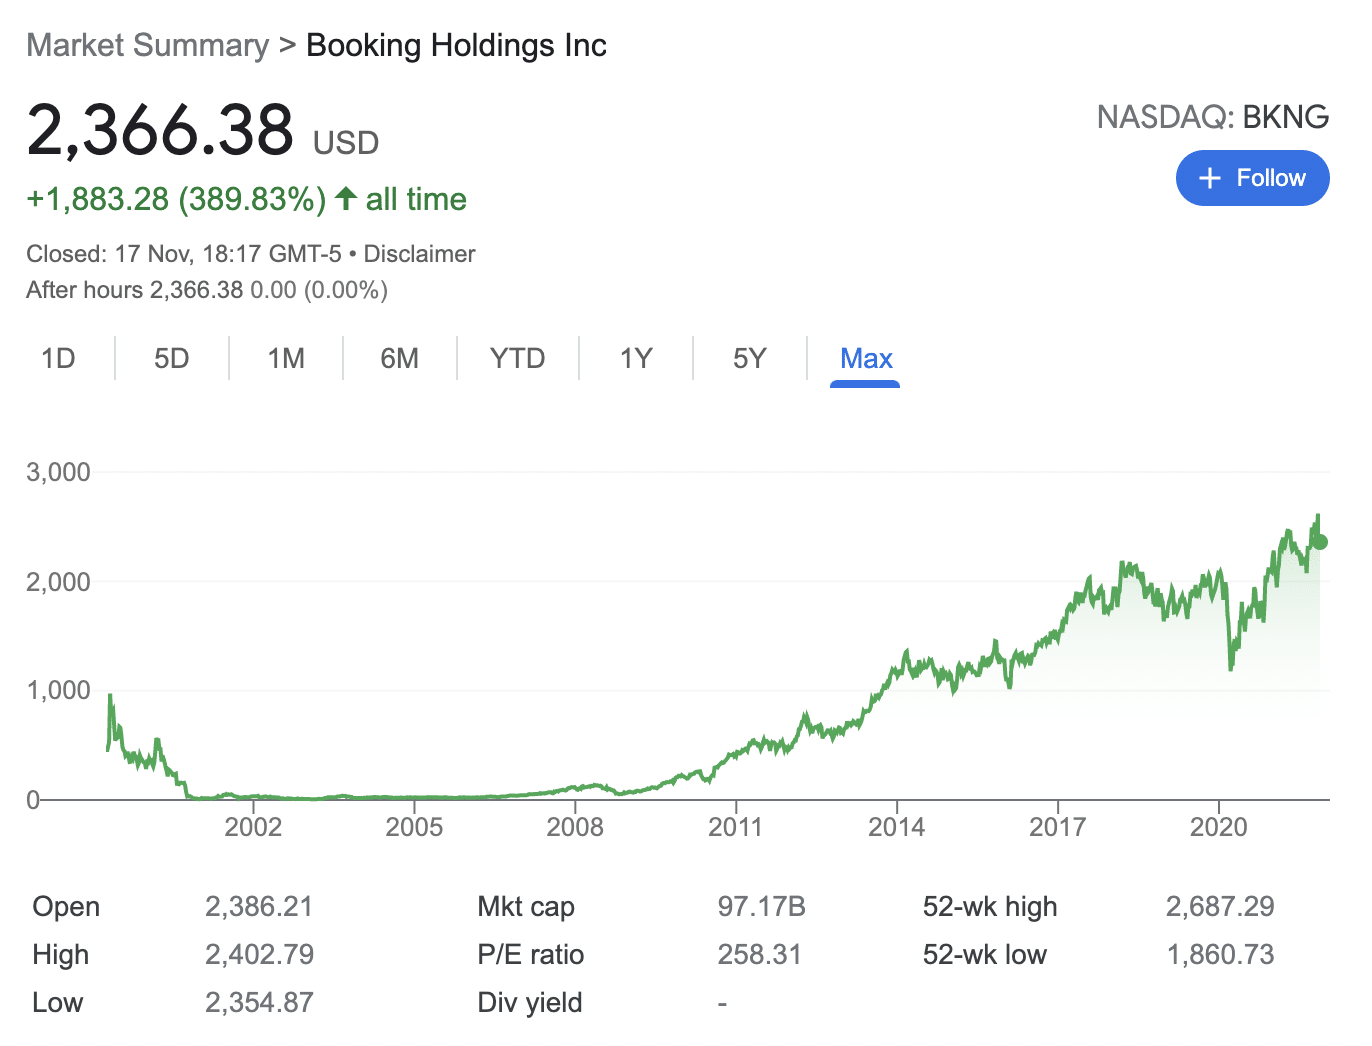Switch chart to 1M range

pyautogui.click(x=286, y=358)
